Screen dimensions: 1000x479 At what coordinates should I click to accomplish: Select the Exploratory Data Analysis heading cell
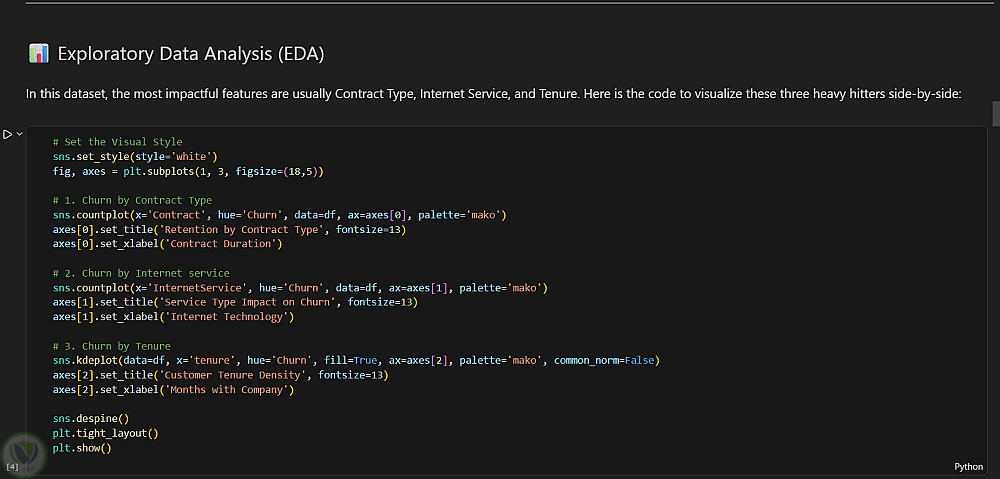(191, 54)
